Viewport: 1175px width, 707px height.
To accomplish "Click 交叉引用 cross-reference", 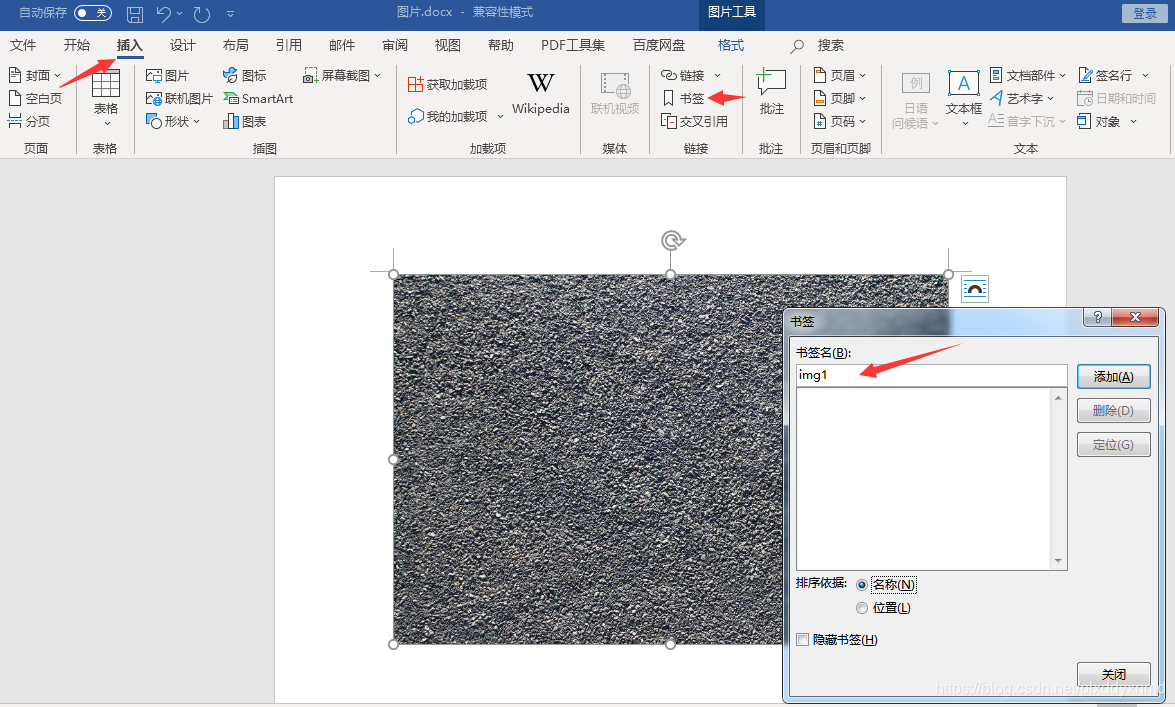I will [694, 121].
